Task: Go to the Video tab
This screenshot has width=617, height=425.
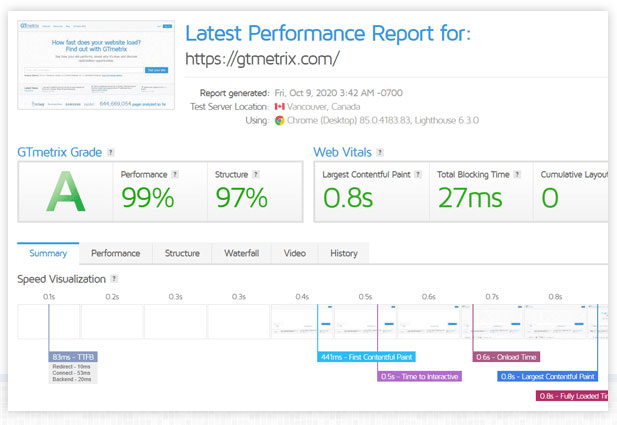Action: (294, 253)
